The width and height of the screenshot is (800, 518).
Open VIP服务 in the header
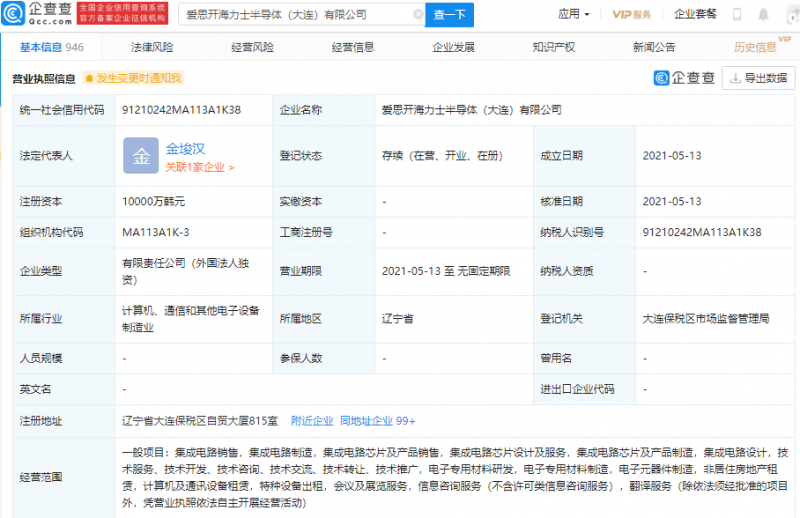point(631,15)
